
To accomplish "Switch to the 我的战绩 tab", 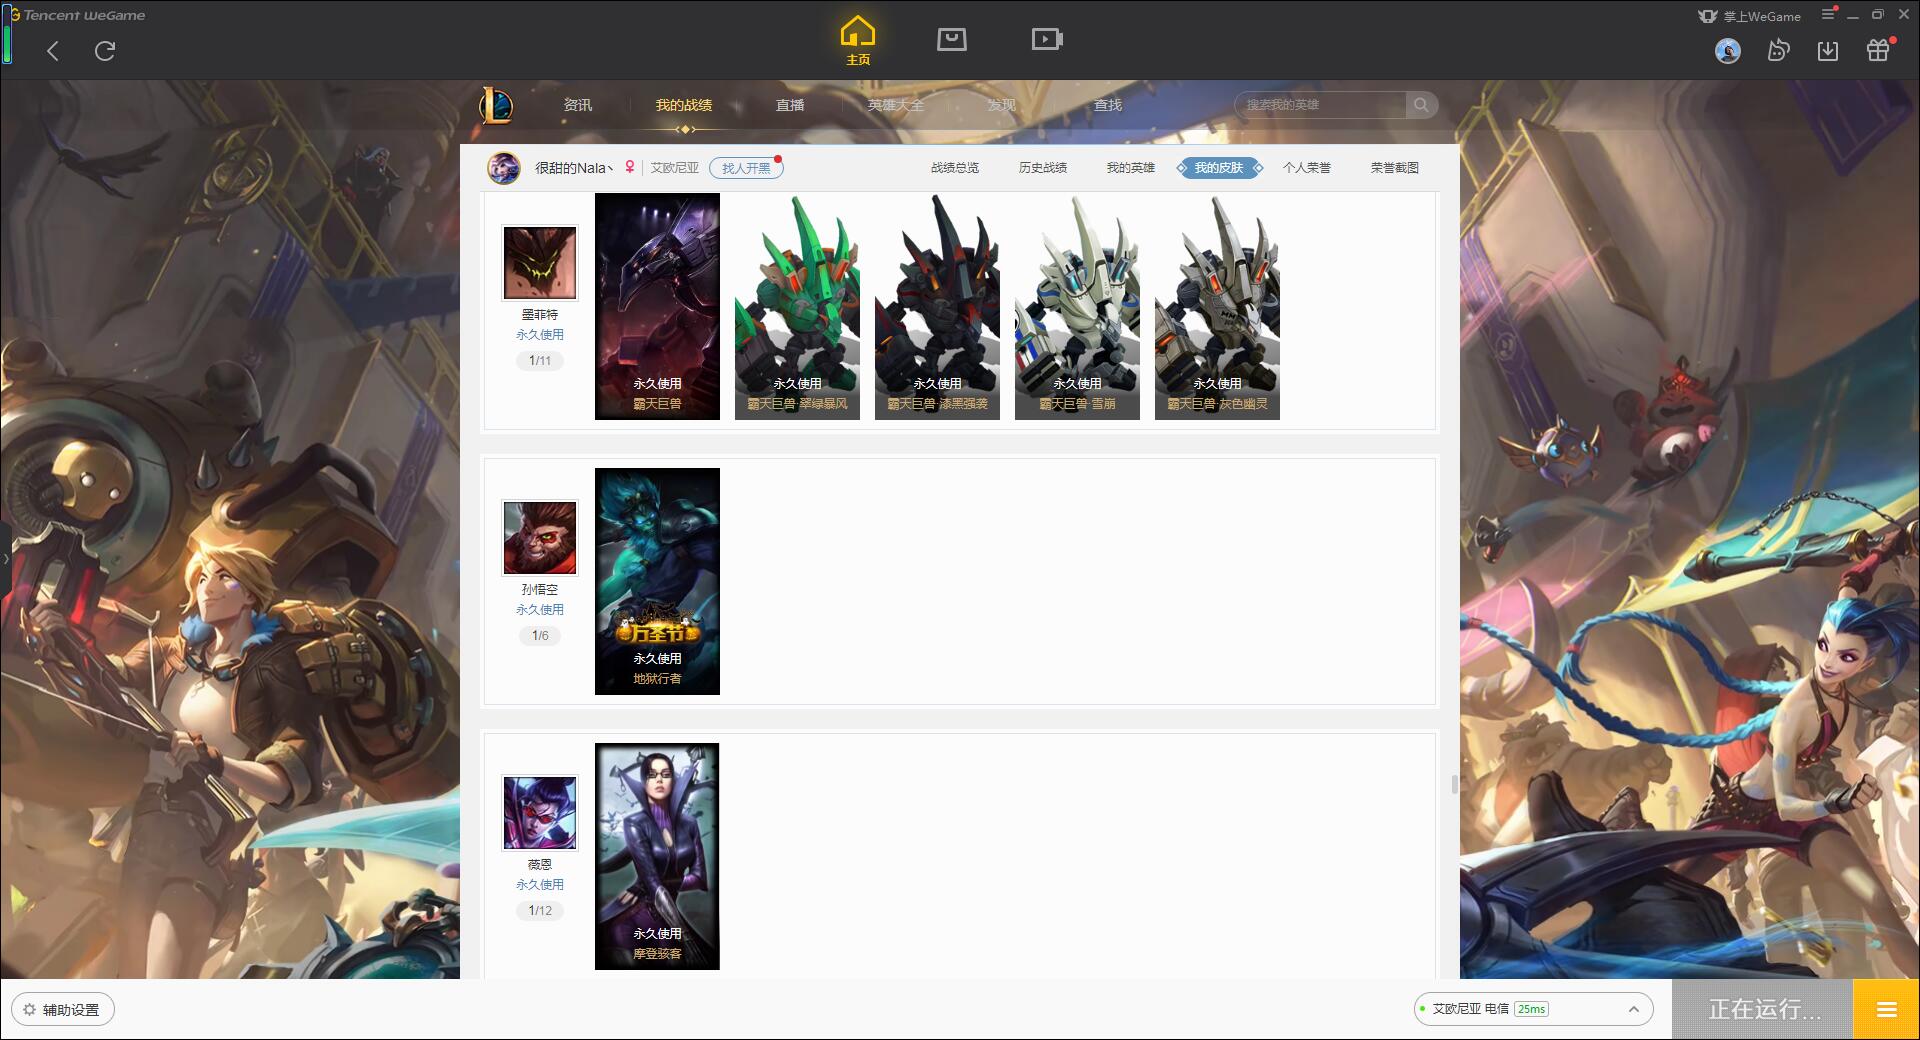I will 684,105.
